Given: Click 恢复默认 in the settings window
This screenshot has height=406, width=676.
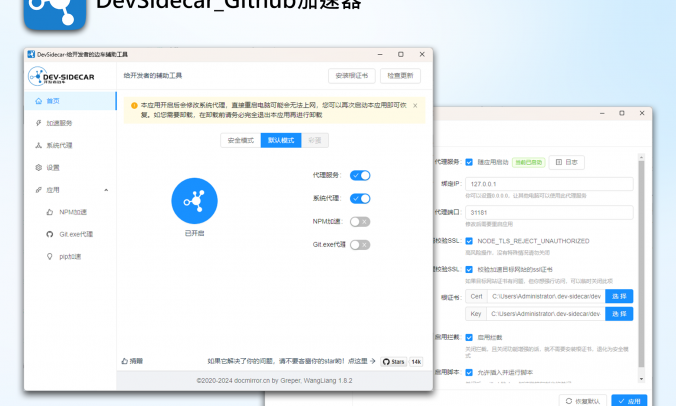Looking at the screenshot, I should (583, 401).
